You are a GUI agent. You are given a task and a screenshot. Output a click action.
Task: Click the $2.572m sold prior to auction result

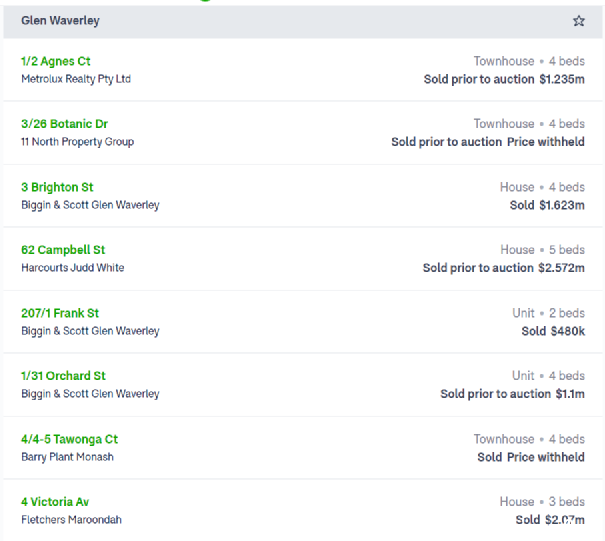coord(504,268)
